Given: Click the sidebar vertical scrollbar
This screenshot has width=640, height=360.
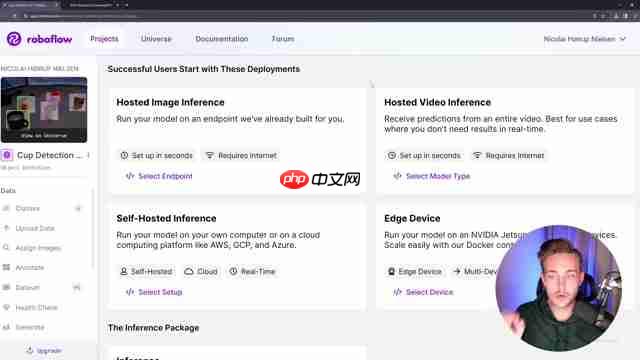Looking at the screenshot, I should [x=93, y=229].
